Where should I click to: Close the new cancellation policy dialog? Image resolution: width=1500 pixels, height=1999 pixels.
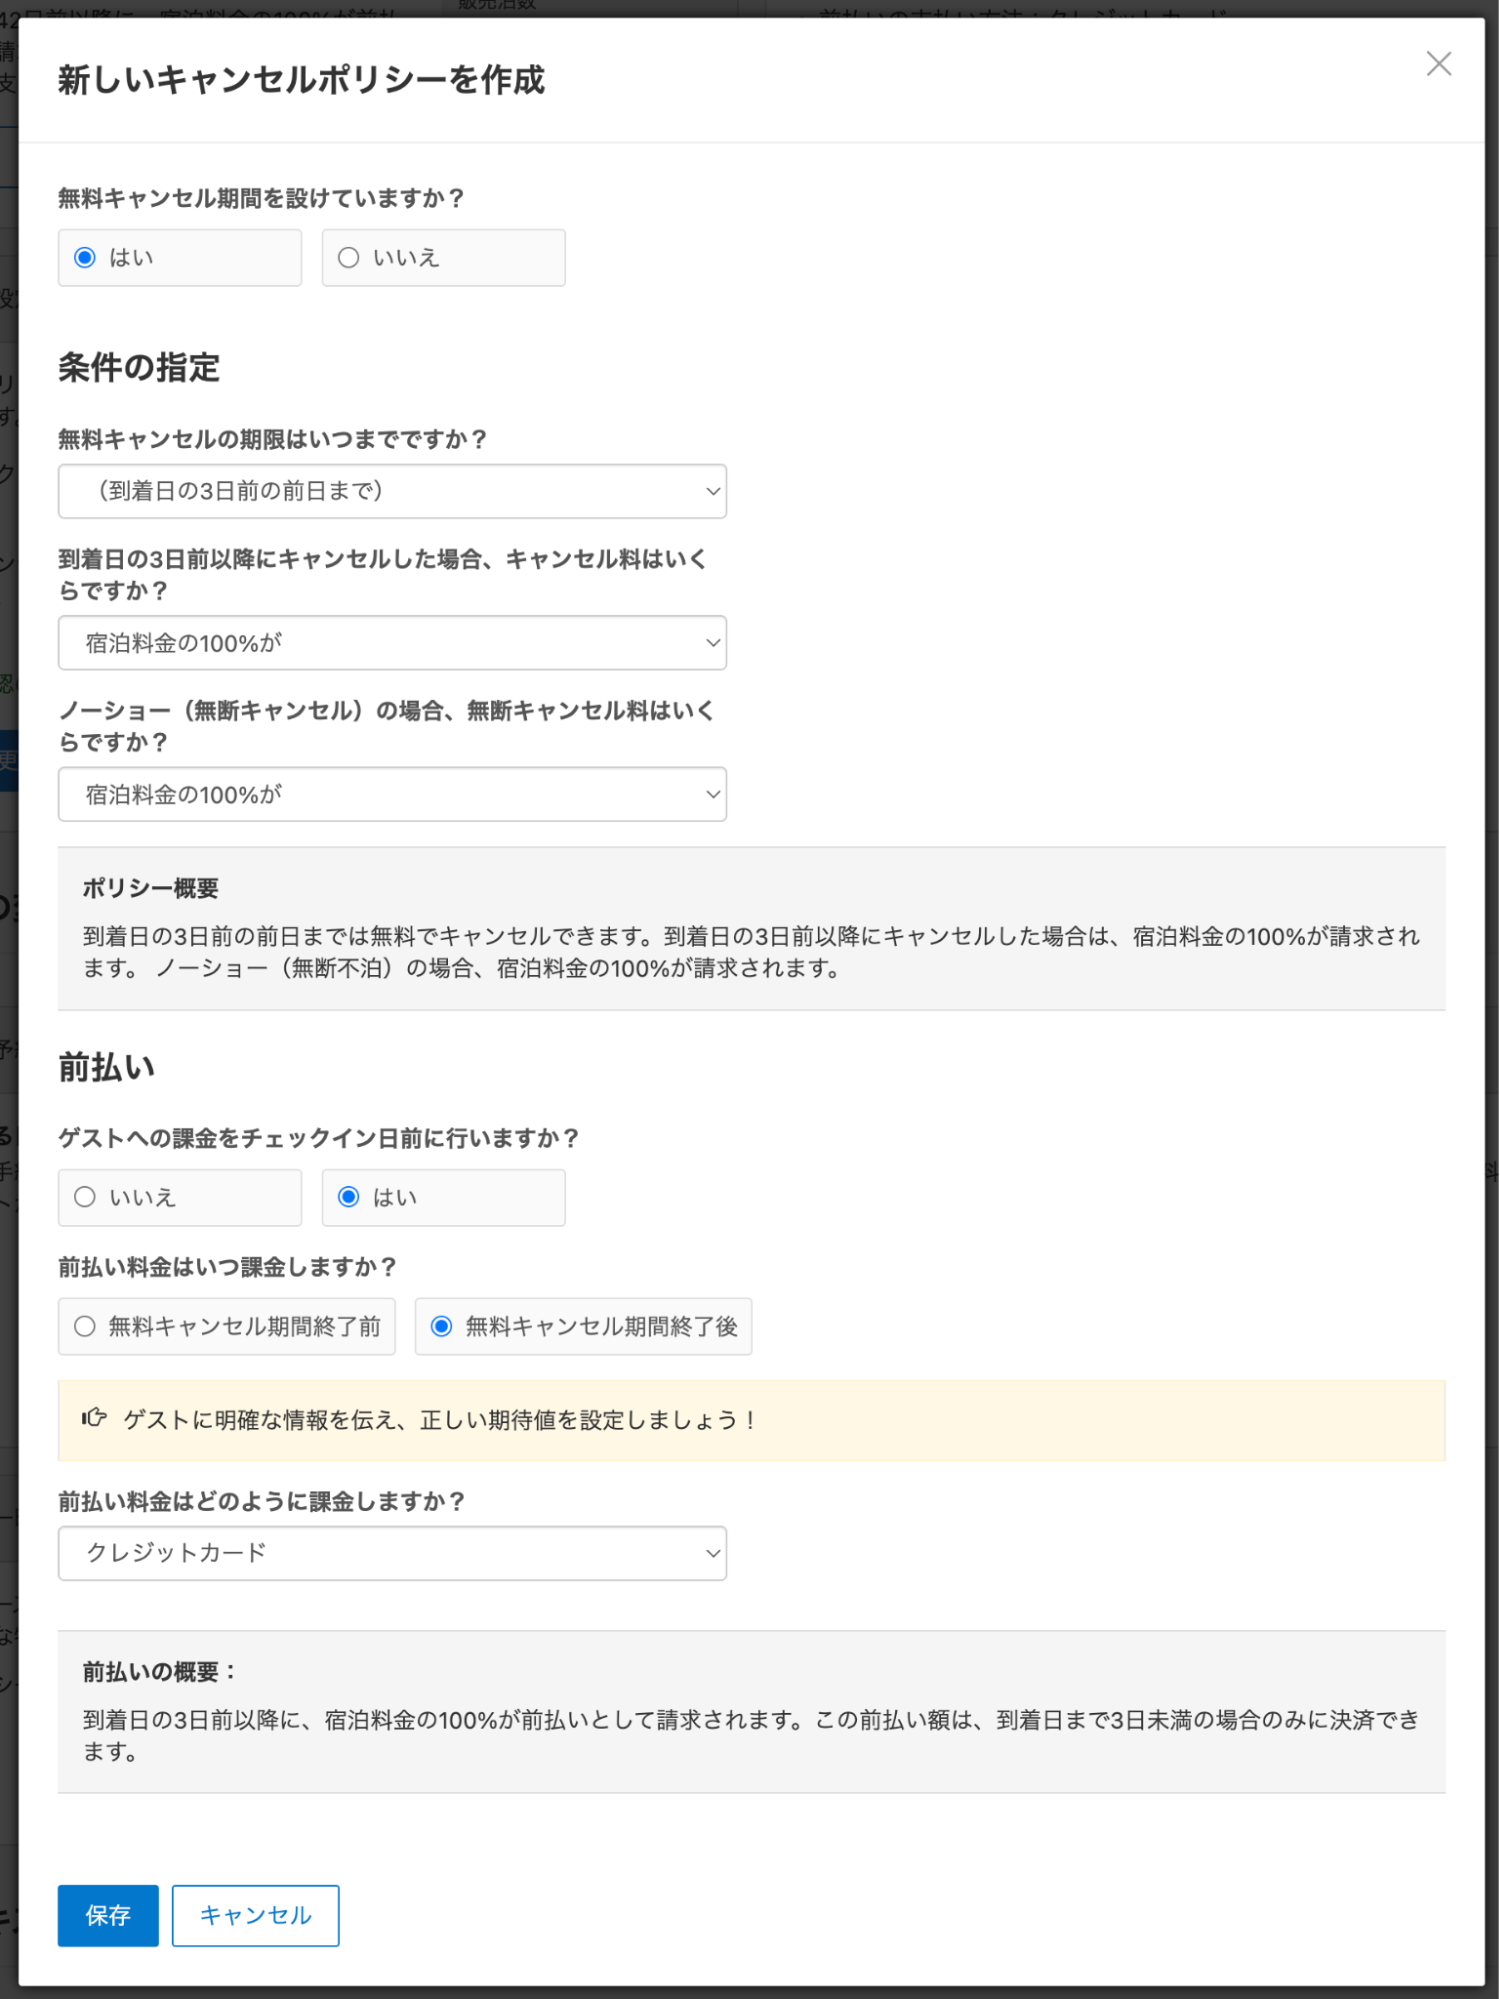coord(1438,64)
